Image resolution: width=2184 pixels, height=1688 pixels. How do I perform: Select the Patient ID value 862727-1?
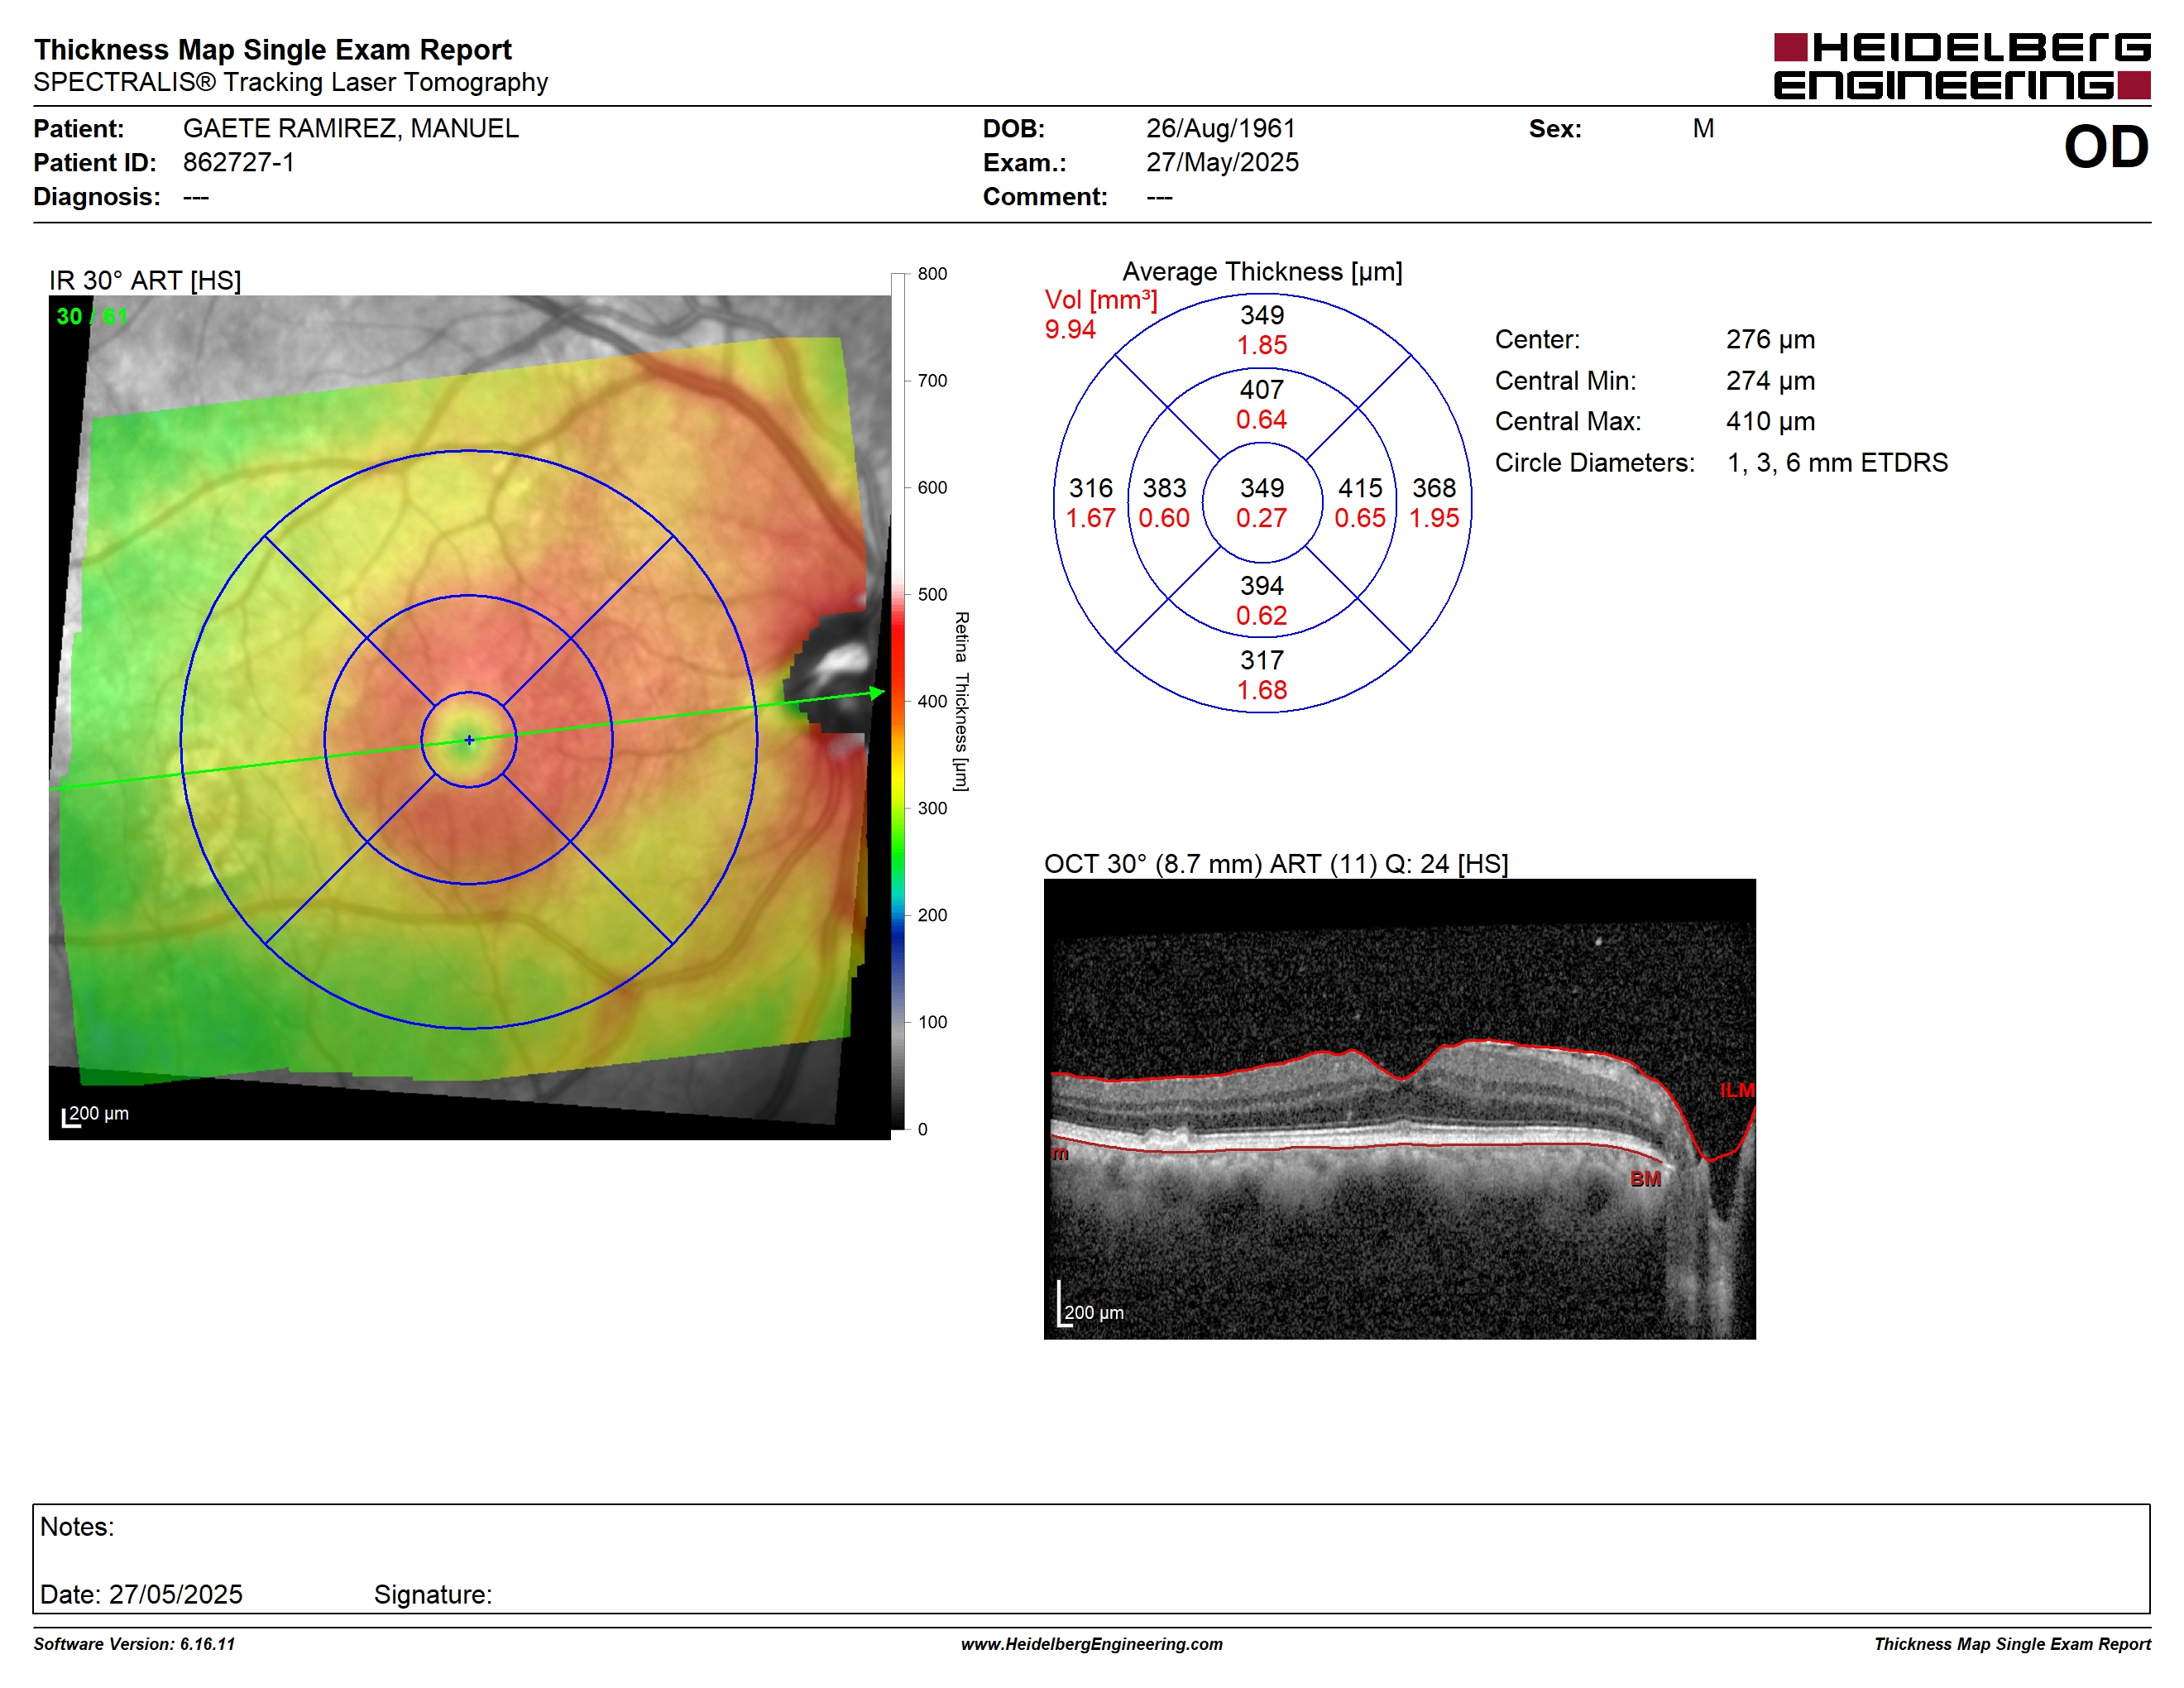pos(239,163)
